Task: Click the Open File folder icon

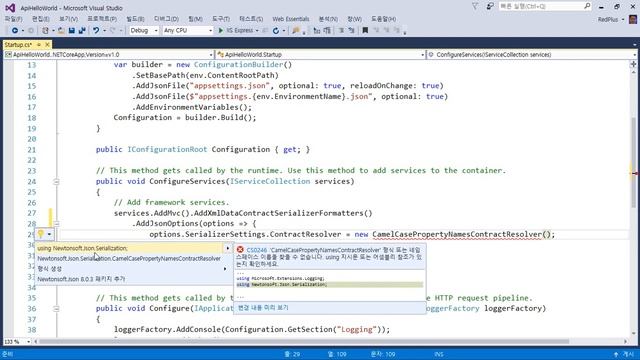Action: tap(61, 31)
